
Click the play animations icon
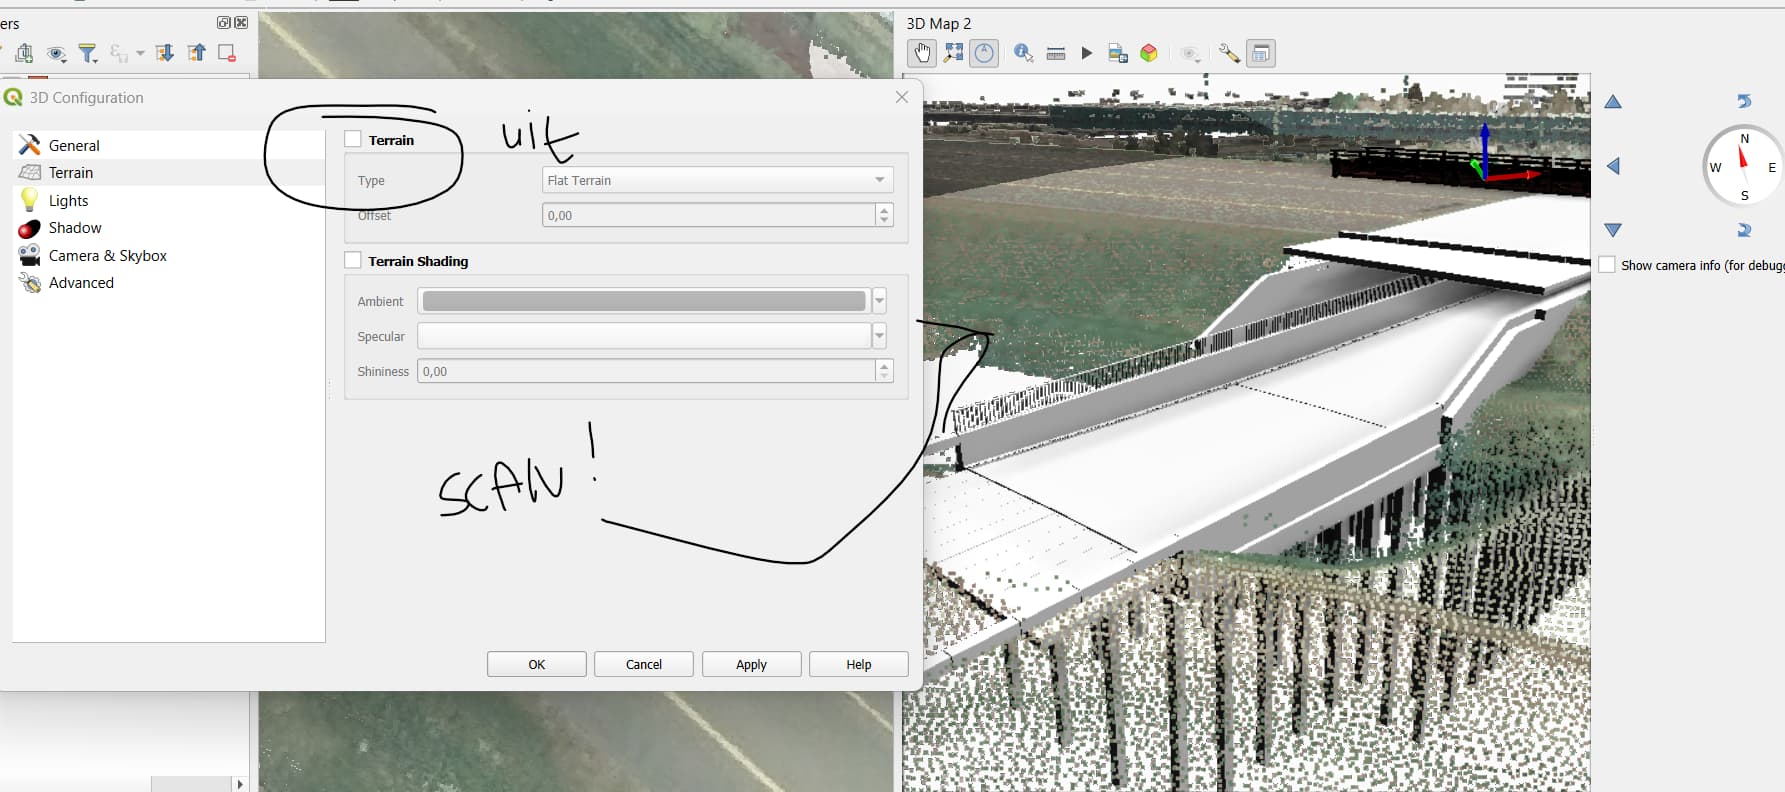coord(1087,53)
